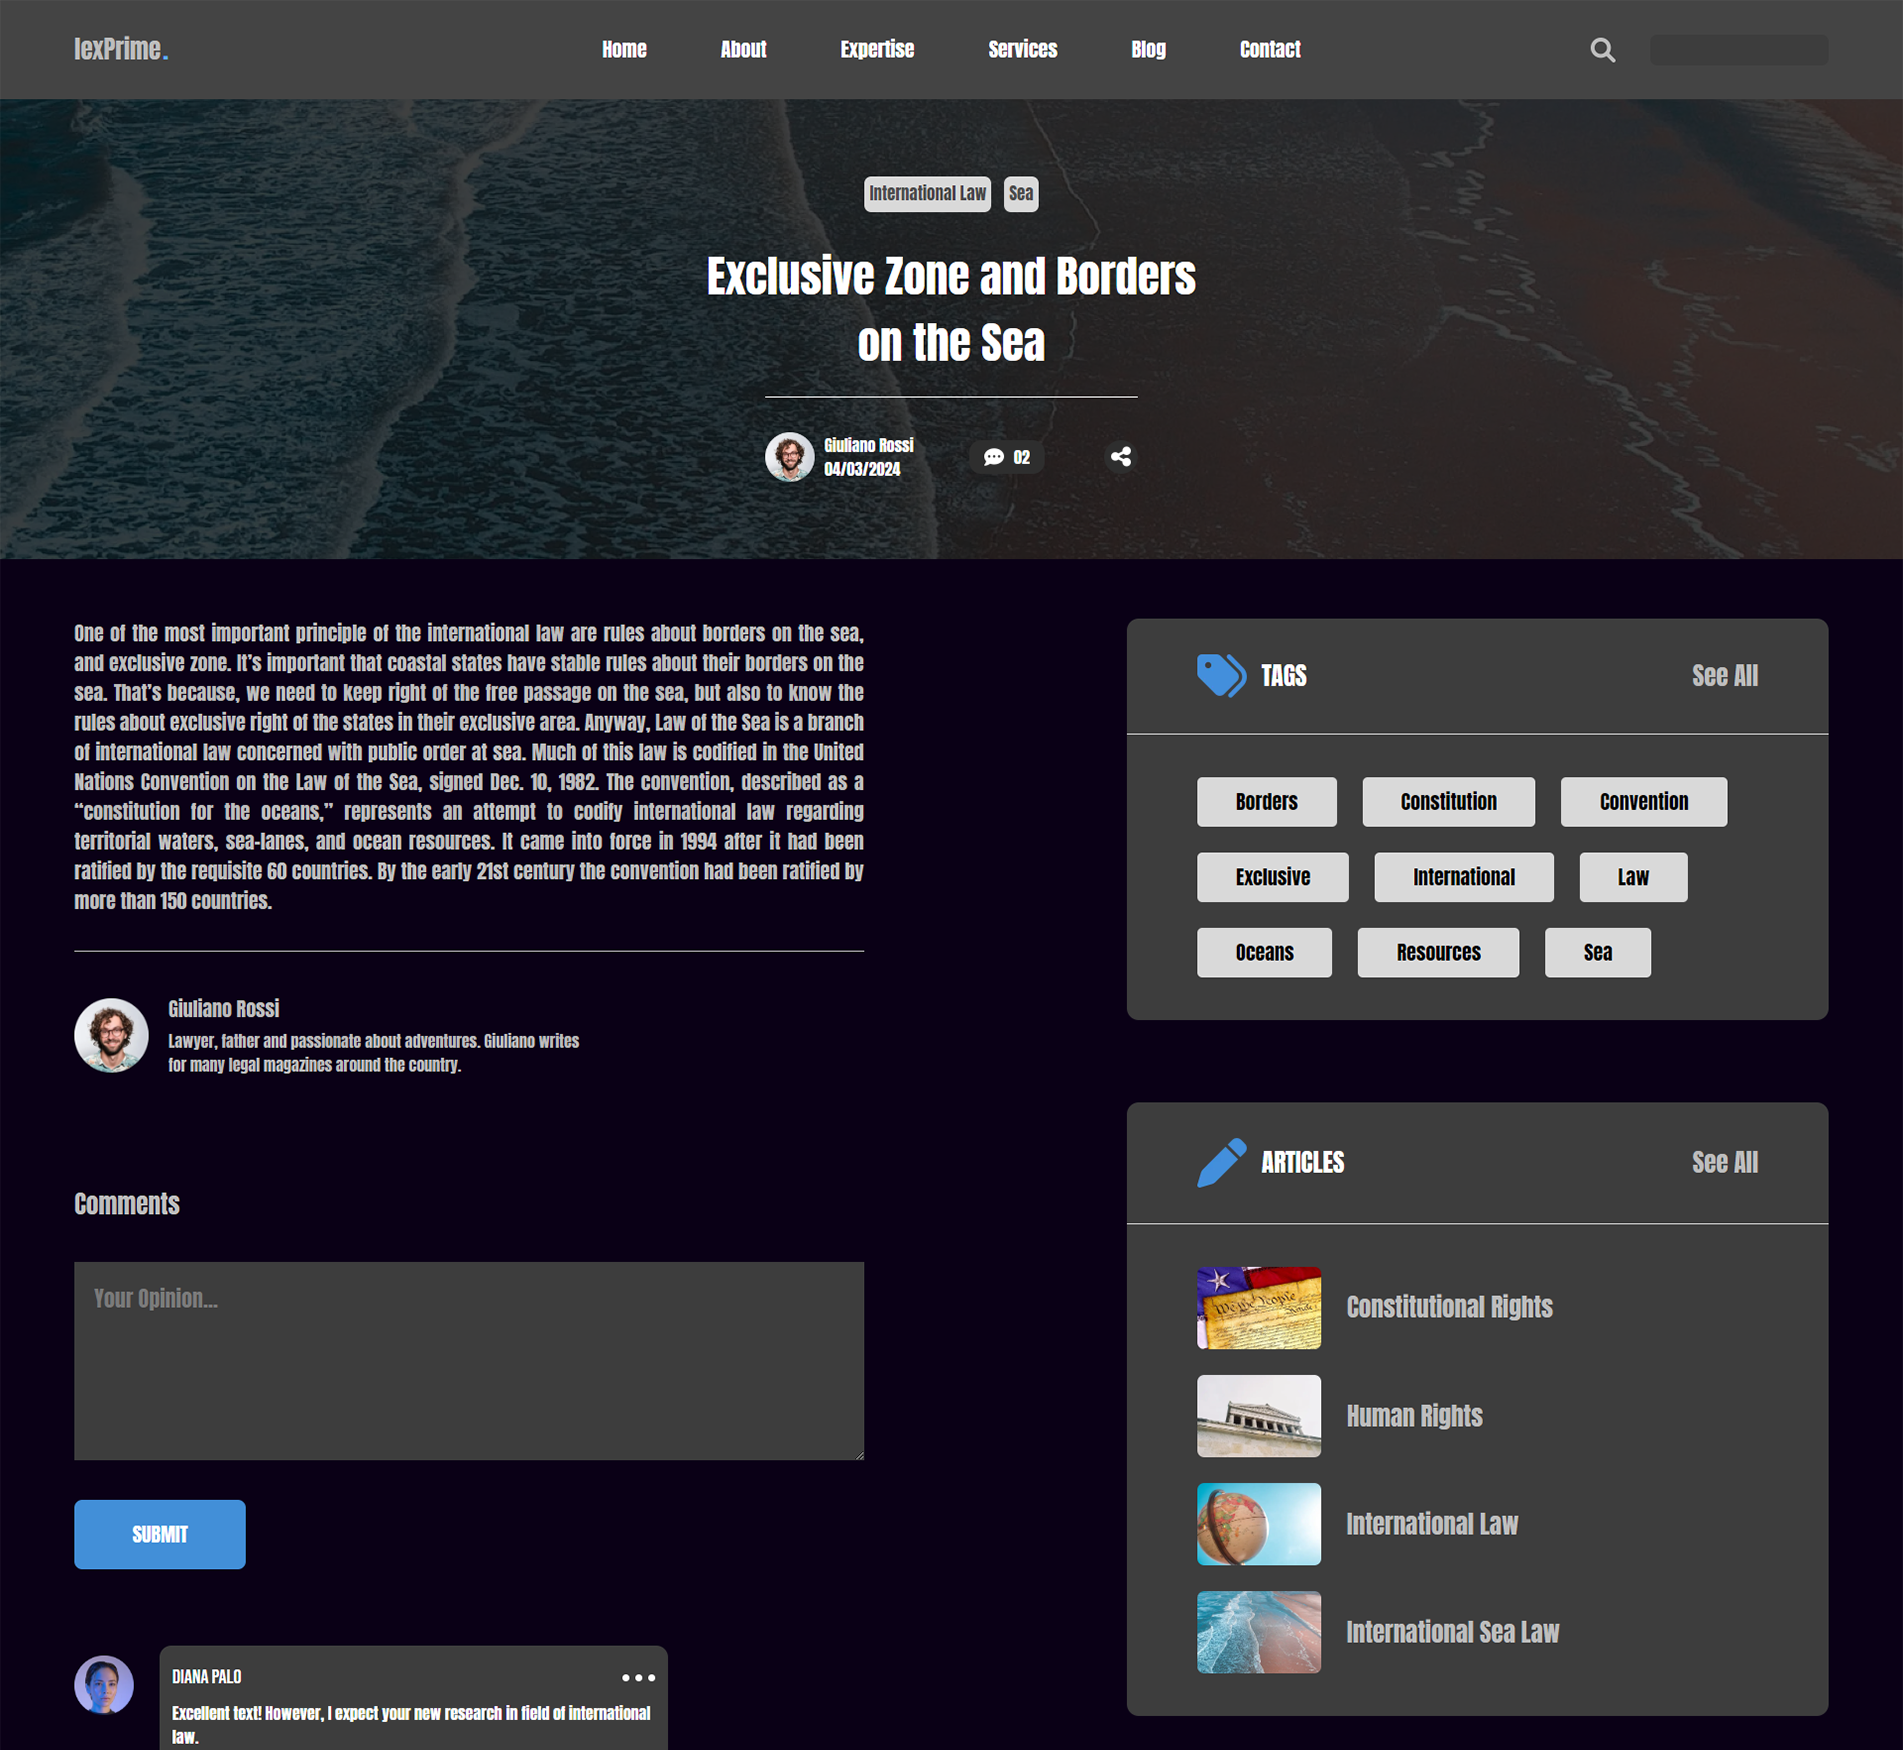This screenshot has width=1903, height=1750.
Task: Submit the comment with SUBMIT button
Action: pyautogui.click(x=160, y=1534)
